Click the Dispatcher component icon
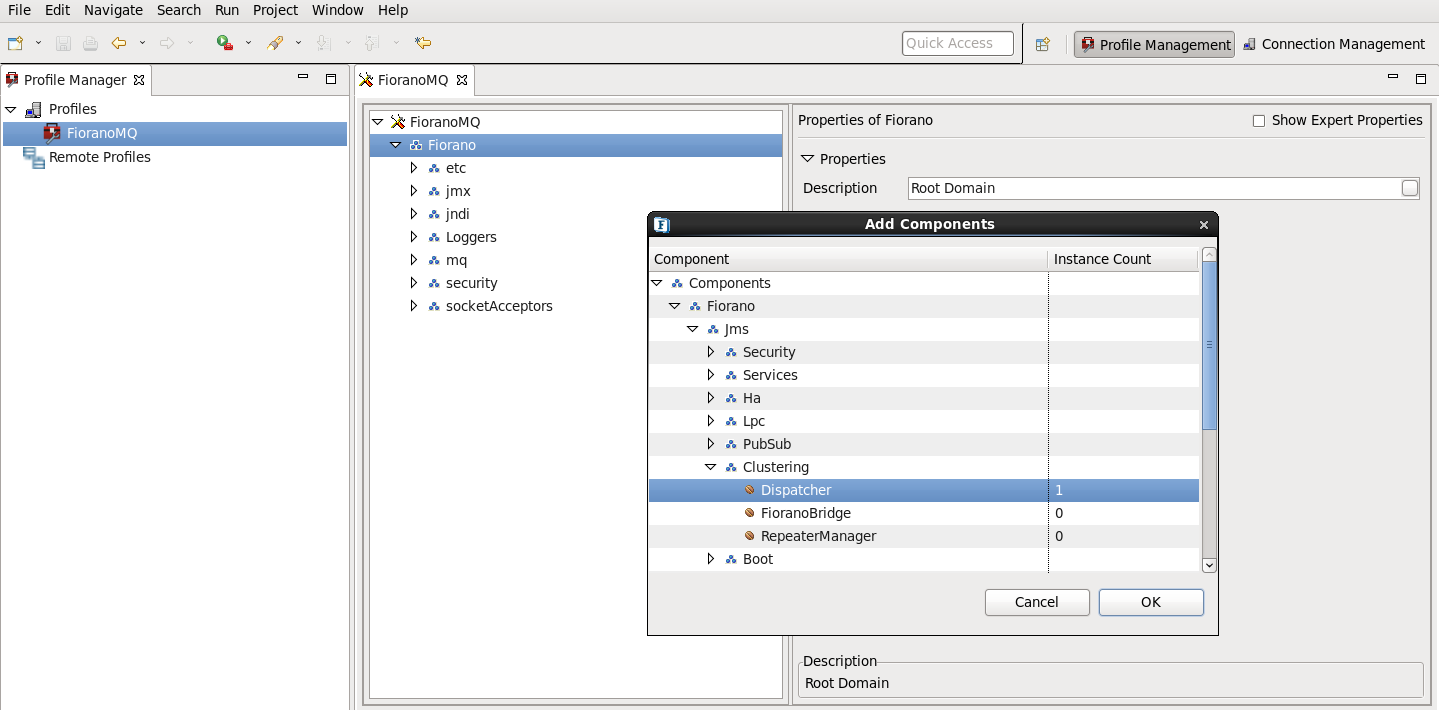 click(x=749, y=490)
